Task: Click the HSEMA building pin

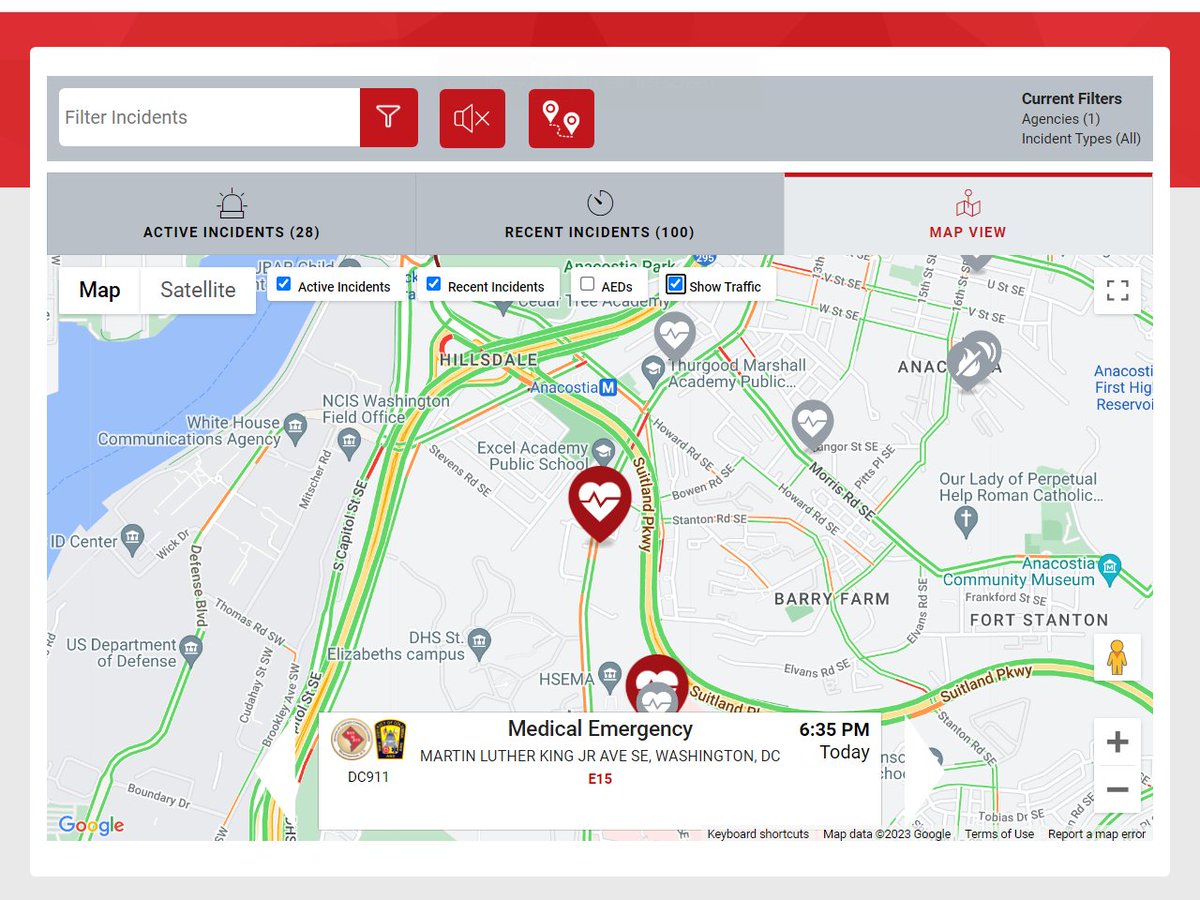Action: 611,677
